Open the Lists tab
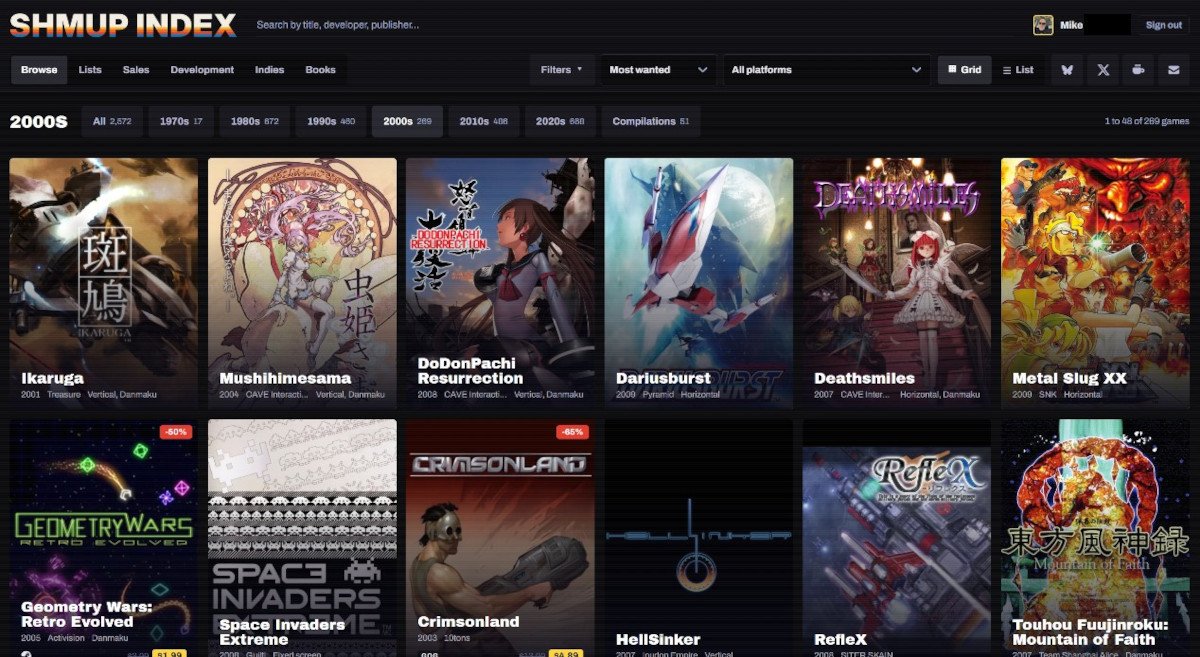1200x657 pixels. (90, 70)
